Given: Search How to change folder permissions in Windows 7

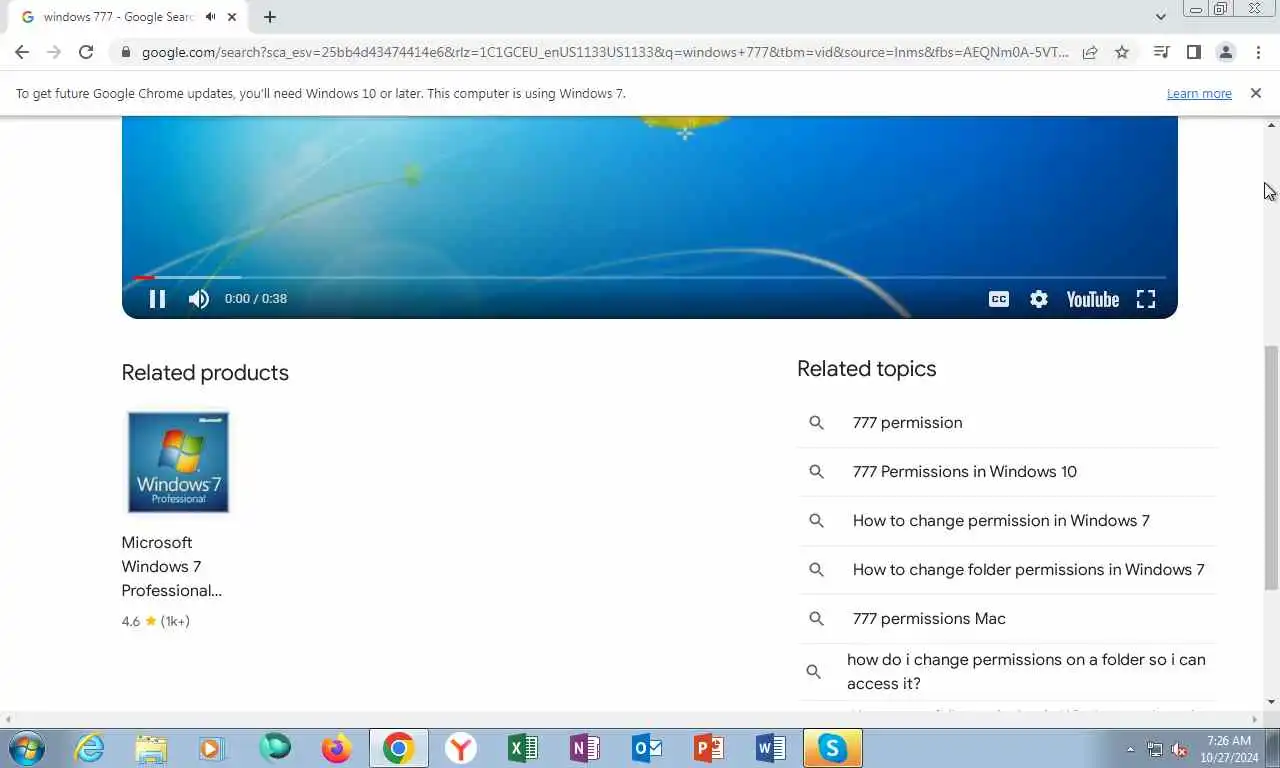Looking at the screenshot, I should pyautogui.click(x=1028, y=569).
